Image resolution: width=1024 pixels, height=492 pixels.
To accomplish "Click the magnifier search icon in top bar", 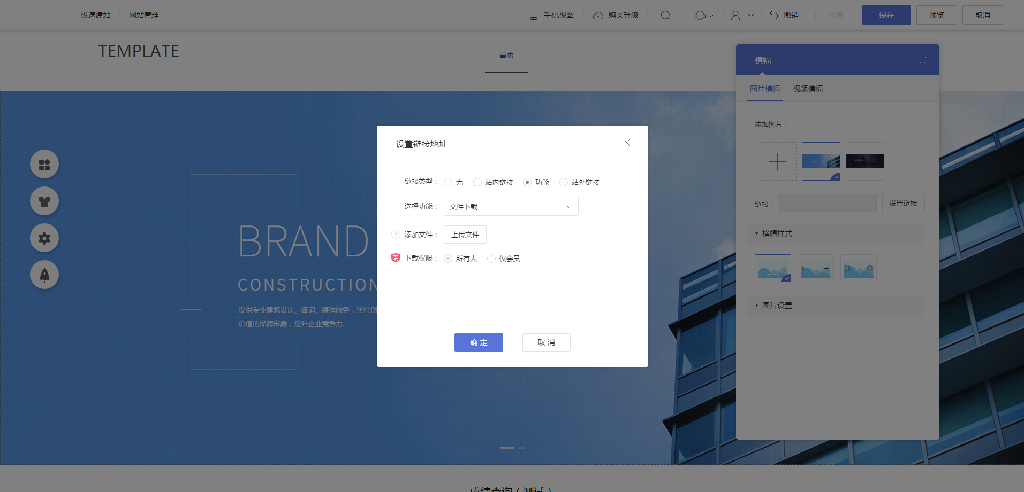I will pyautogui.click(x=665, y=15).
